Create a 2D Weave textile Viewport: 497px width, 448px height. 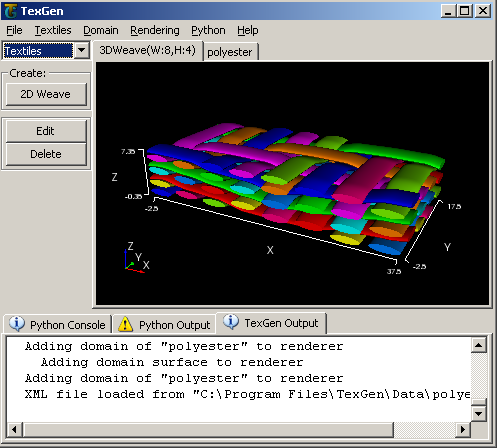(x=46, y=94)
